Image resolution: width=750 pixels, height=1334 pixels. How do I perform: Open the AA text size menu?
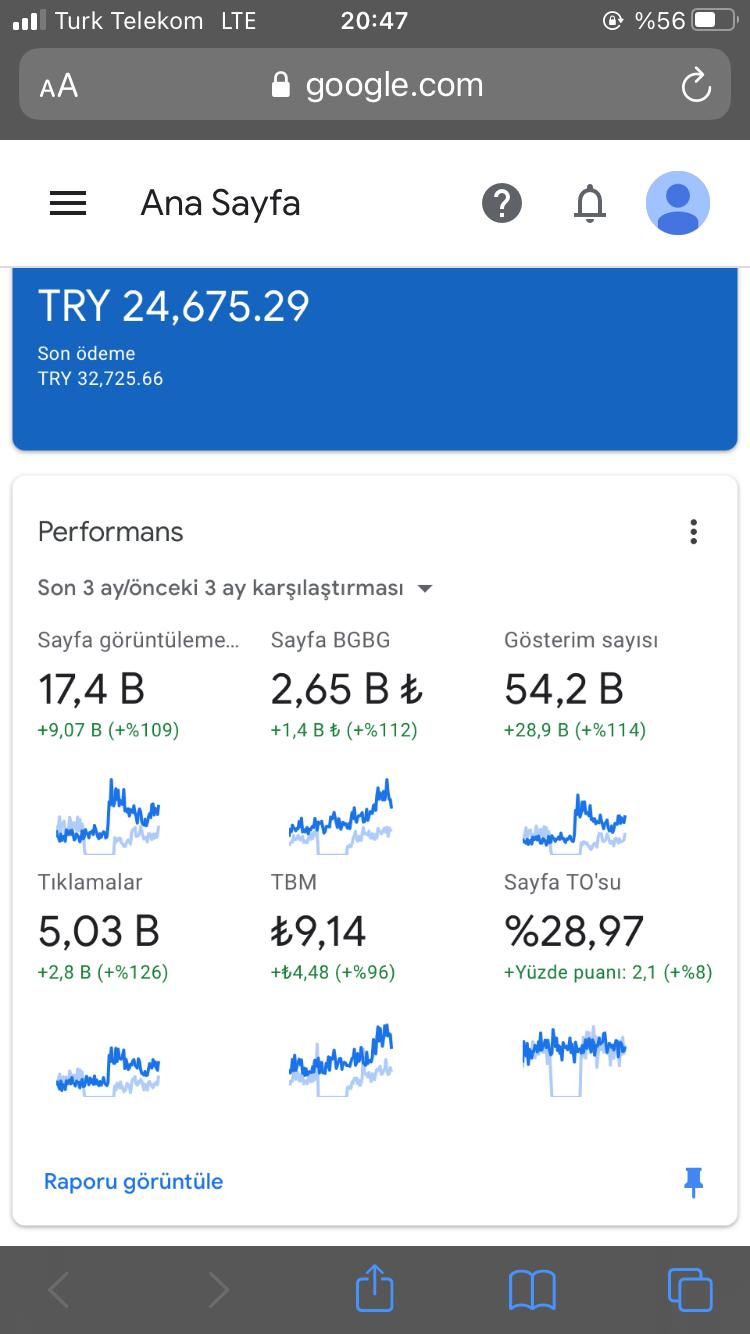click(x=59, y=86)
